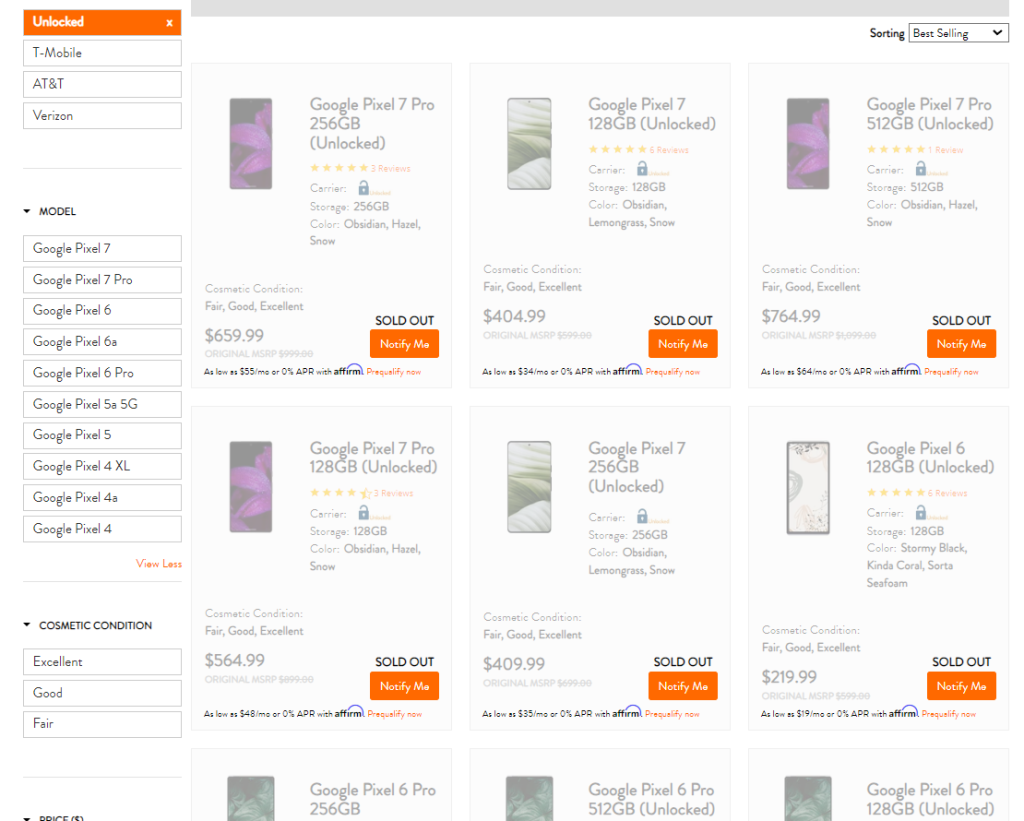This screenshot has height=821, width=1024.
Task: Open Google Pixel 6 128GB product image
Action: pyautogui.click(x=808, y=487)
